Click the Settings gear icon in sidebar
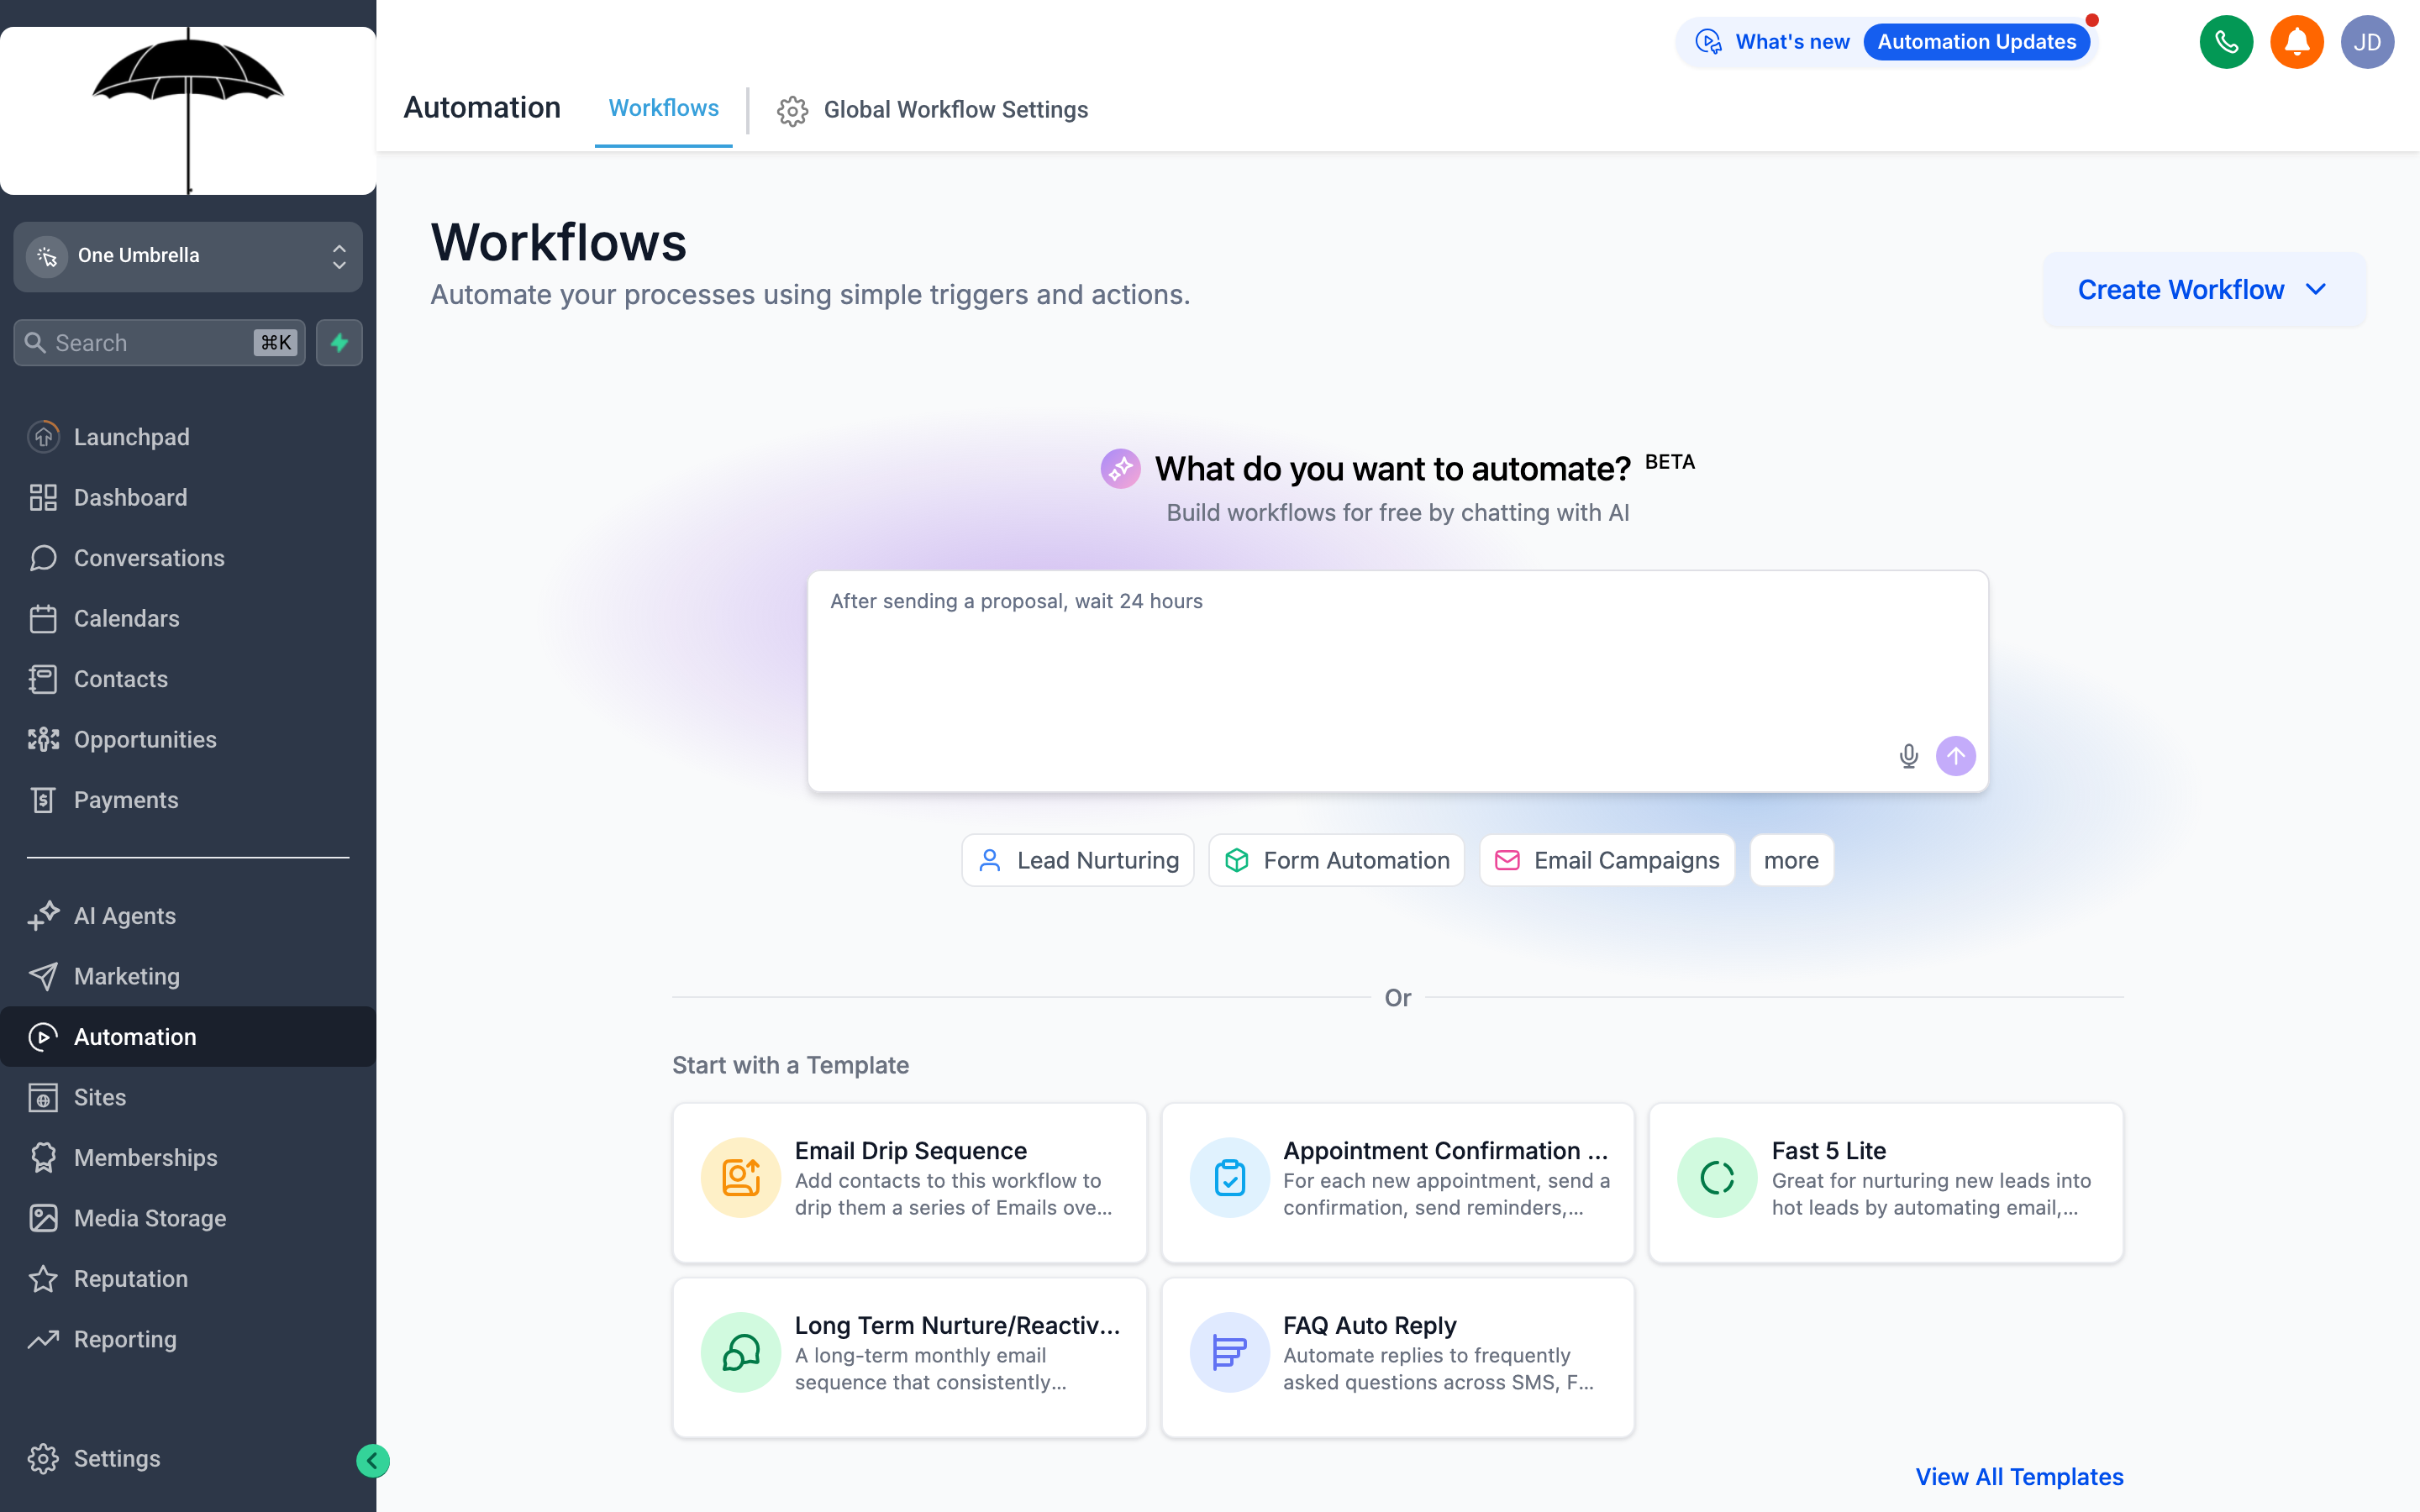 43,1459
